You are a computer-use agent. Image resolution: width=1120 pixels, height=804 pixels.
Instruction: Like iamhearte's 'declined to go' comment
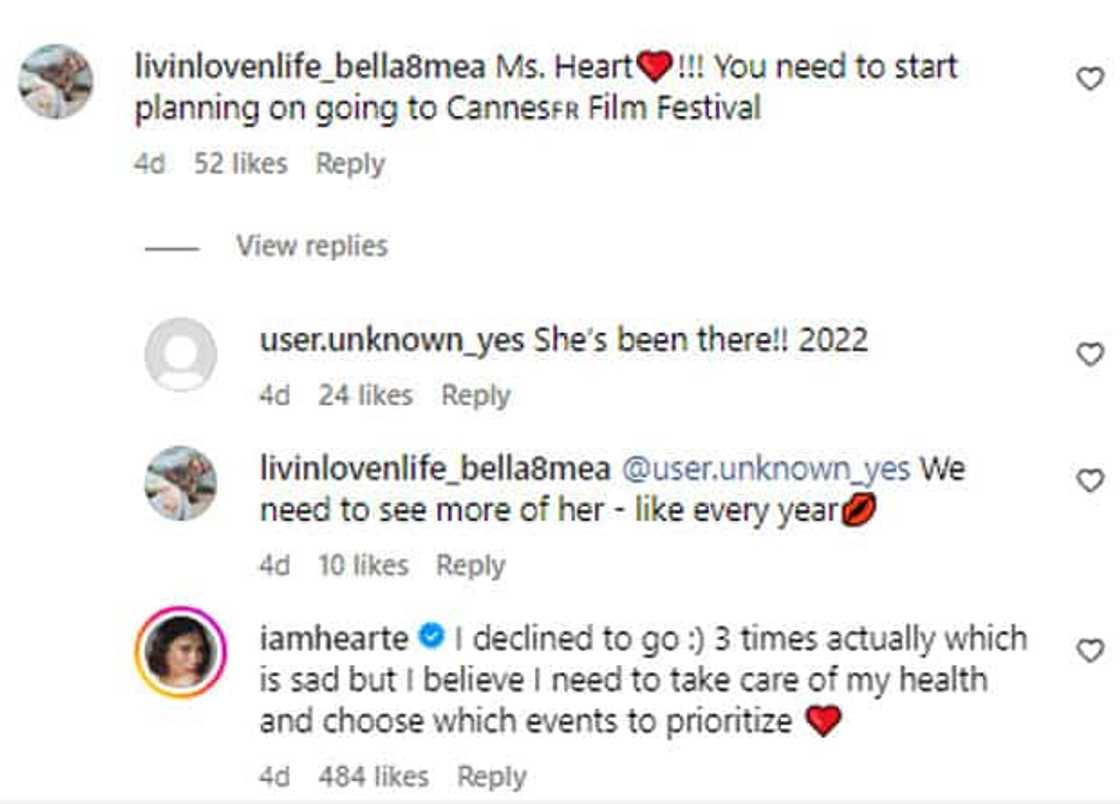[1089, 651]
